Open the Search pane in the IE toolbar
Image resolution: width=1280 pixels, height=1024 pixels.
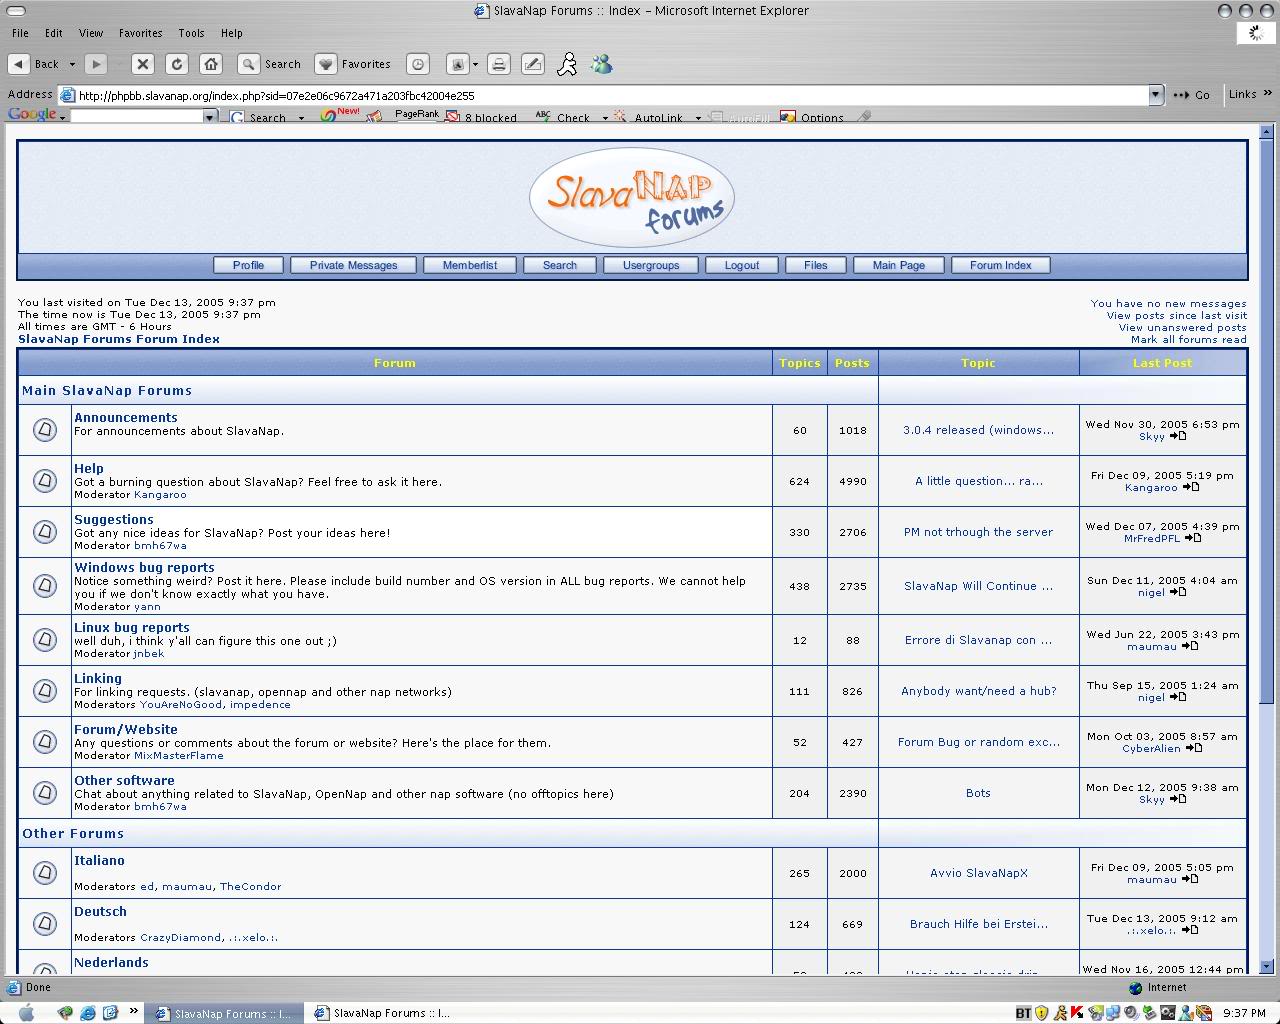270,64
